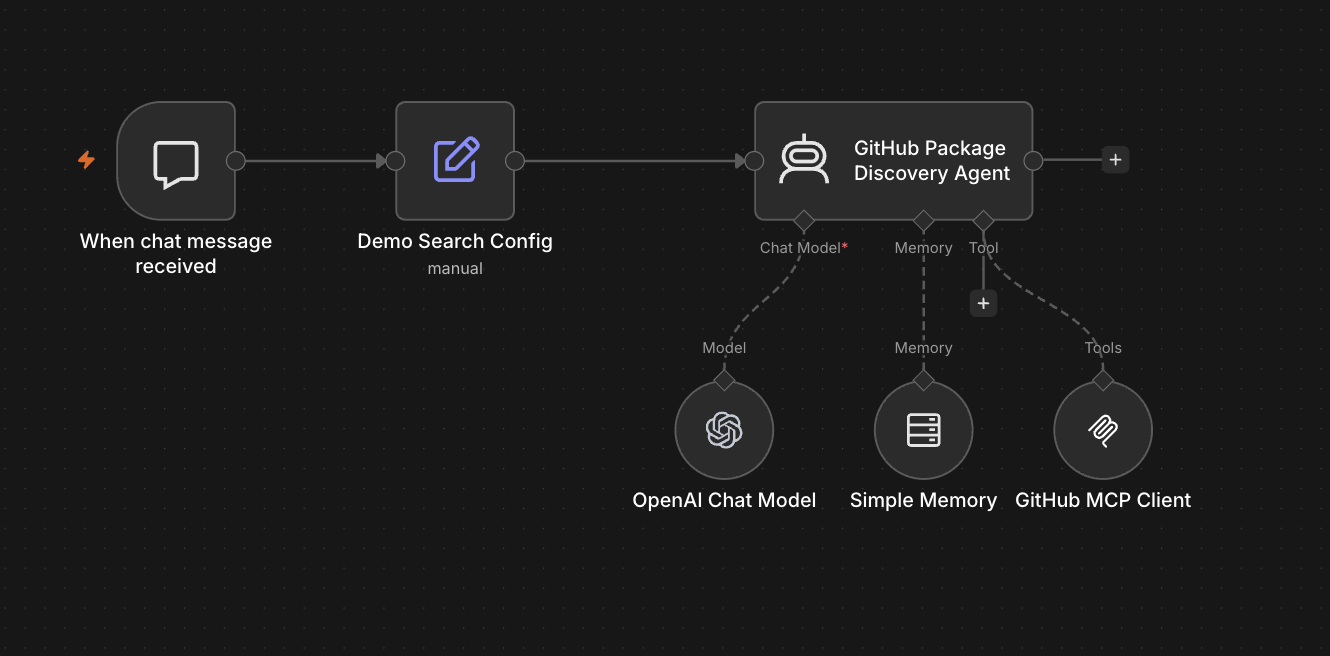
Task: Click the 'GitHub MCP Client' label
Action: click(x=1103, y=501)
